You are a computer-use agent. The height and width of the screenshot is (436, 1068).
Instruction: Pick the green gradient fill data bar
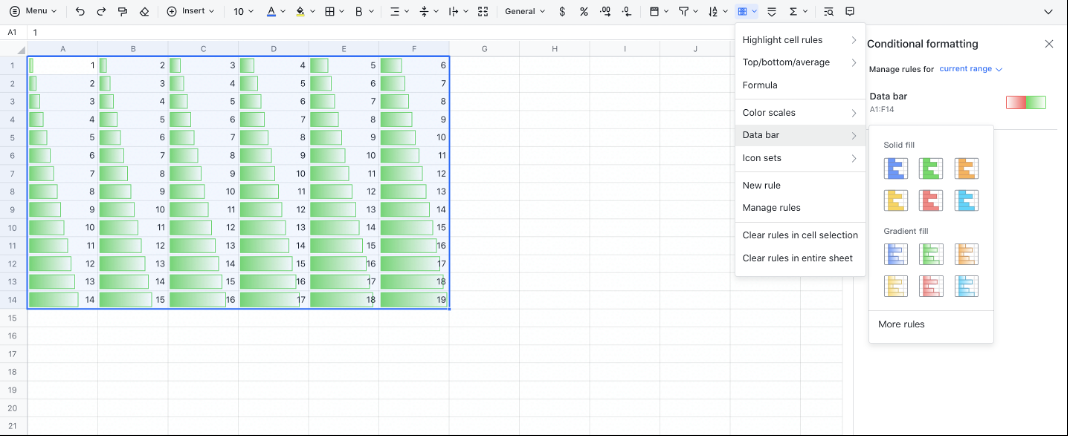[x=931, y=254]
